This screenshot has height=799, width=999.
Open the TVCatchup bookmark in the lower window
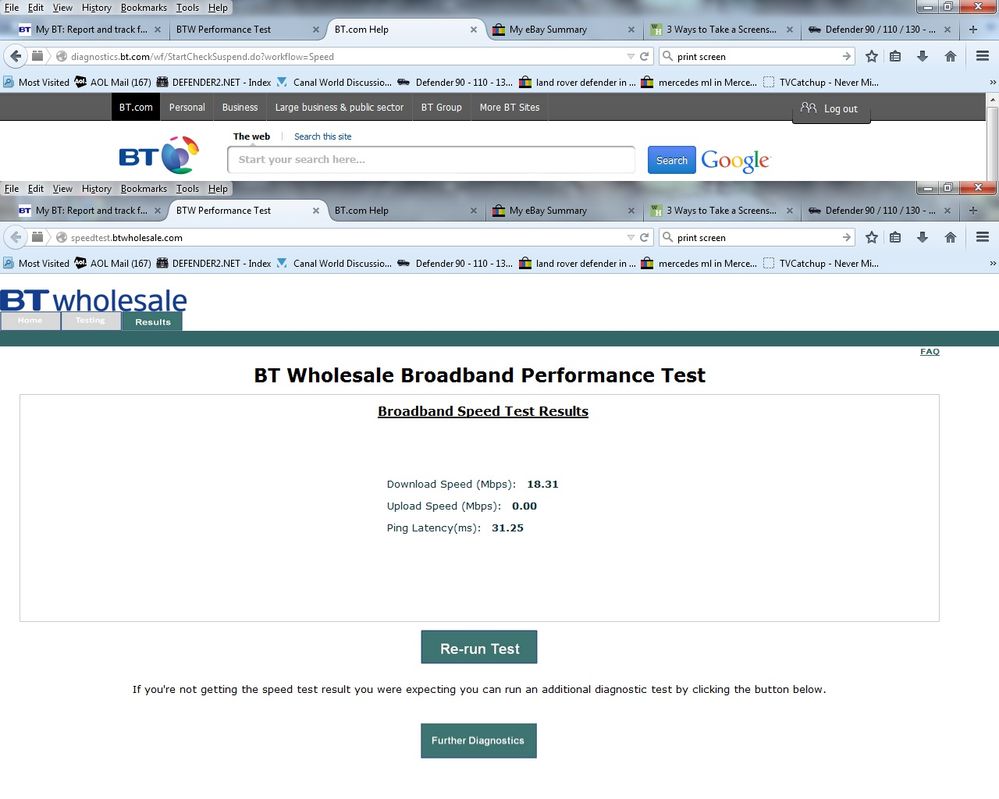point(821,263)
